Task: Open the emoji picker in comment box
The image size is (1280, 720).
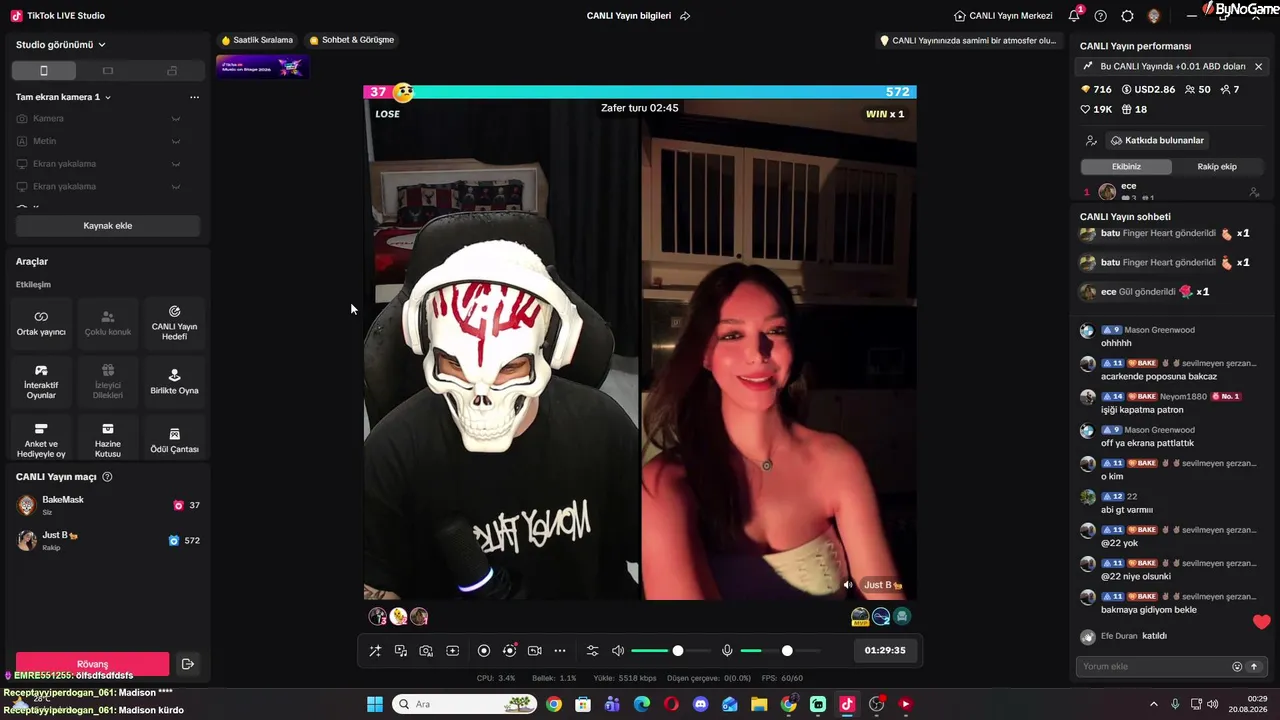Action: click(1237, 666)
